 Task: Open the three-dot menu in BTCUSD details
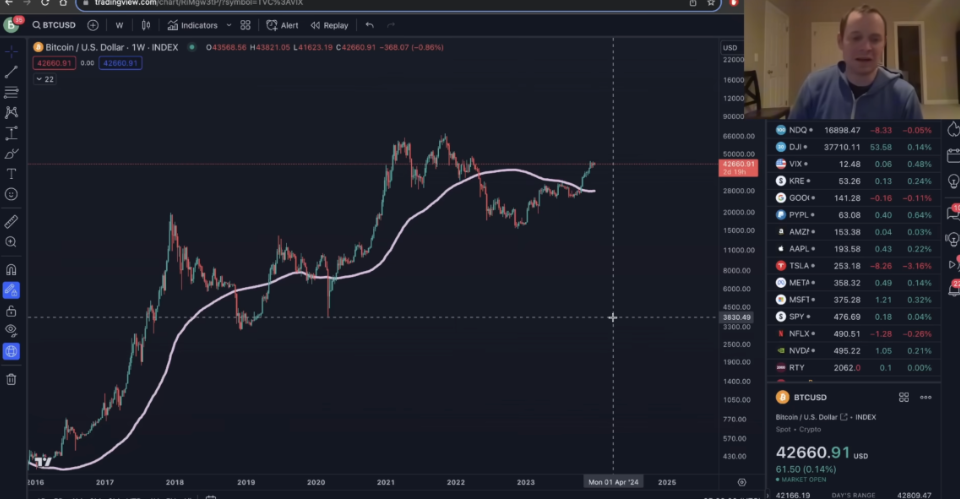point(926,397)
